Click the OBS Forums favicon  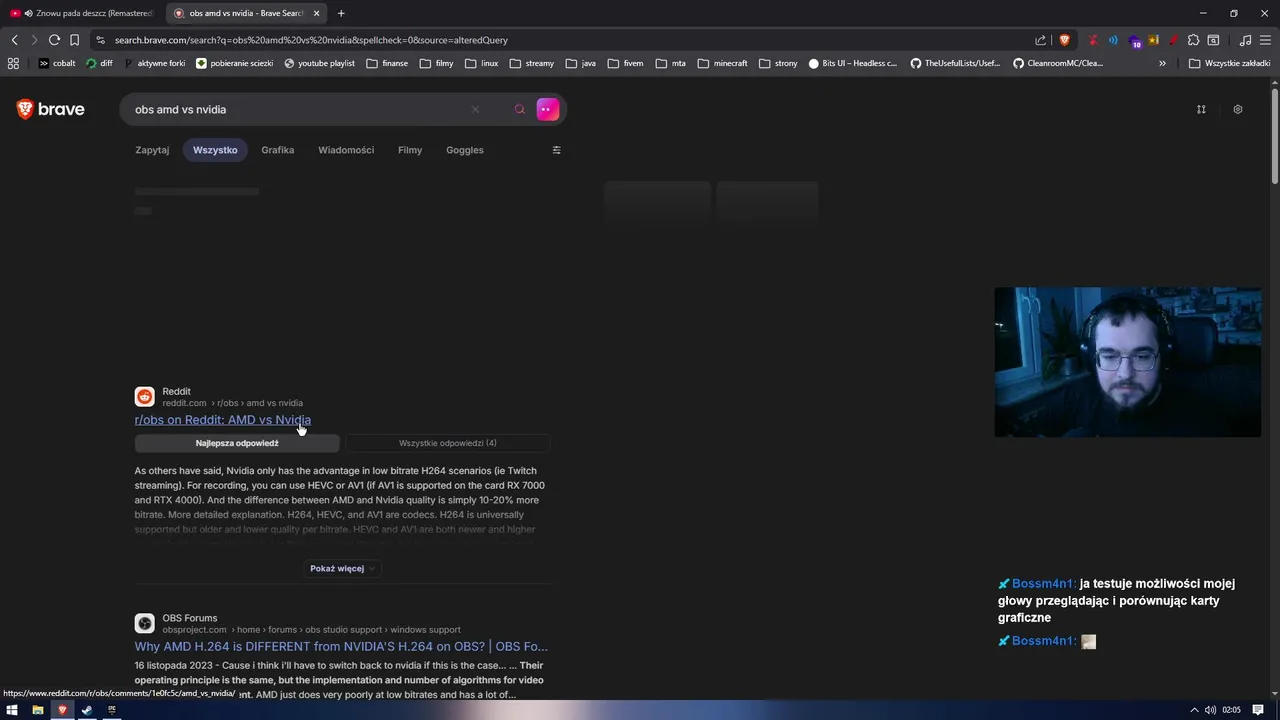[x=145, y=624]
